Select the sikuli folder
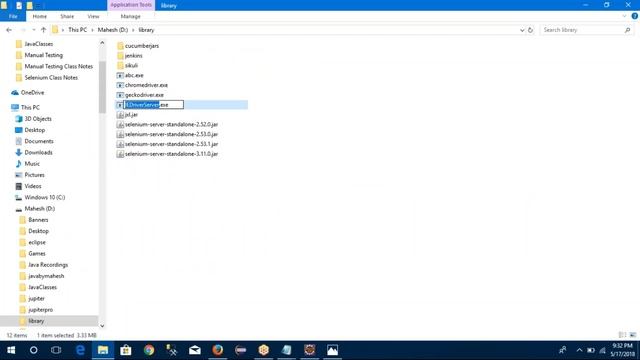This screenshot has height=360, width=640. point(131,65)
